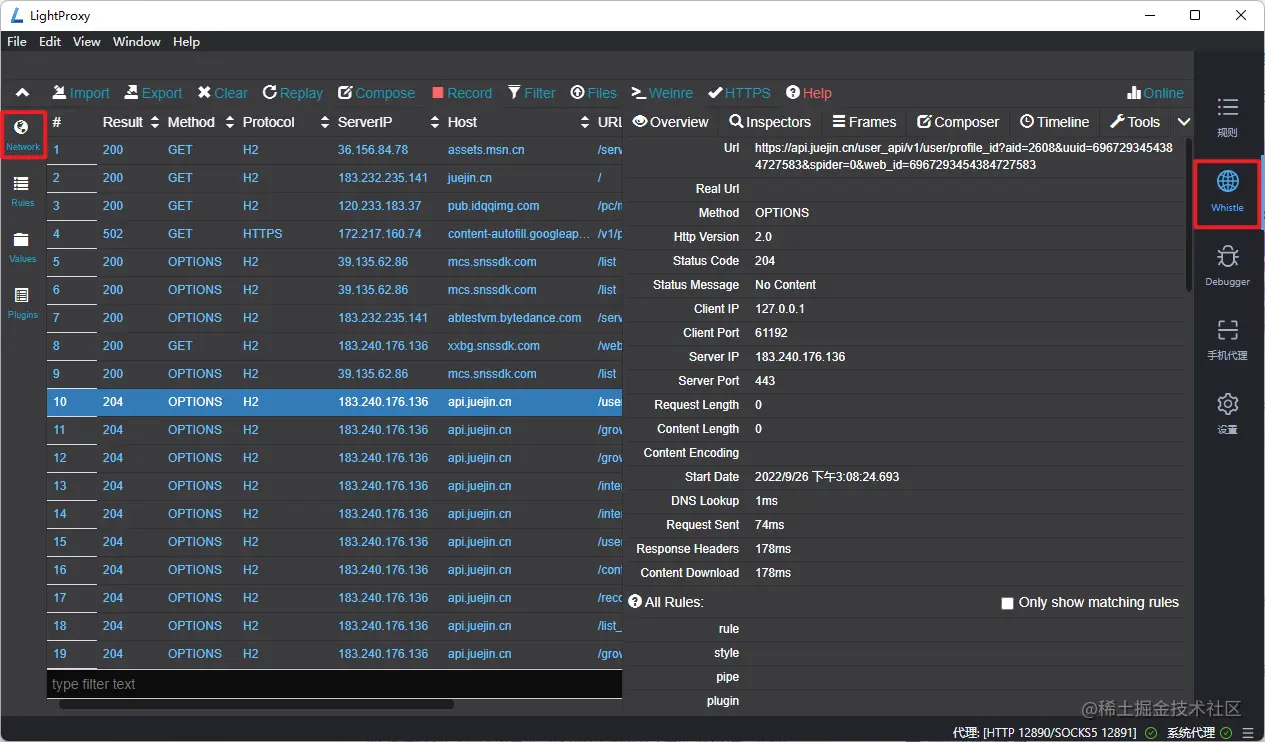Switch to the Composer tab

click(x=958, y=122)
